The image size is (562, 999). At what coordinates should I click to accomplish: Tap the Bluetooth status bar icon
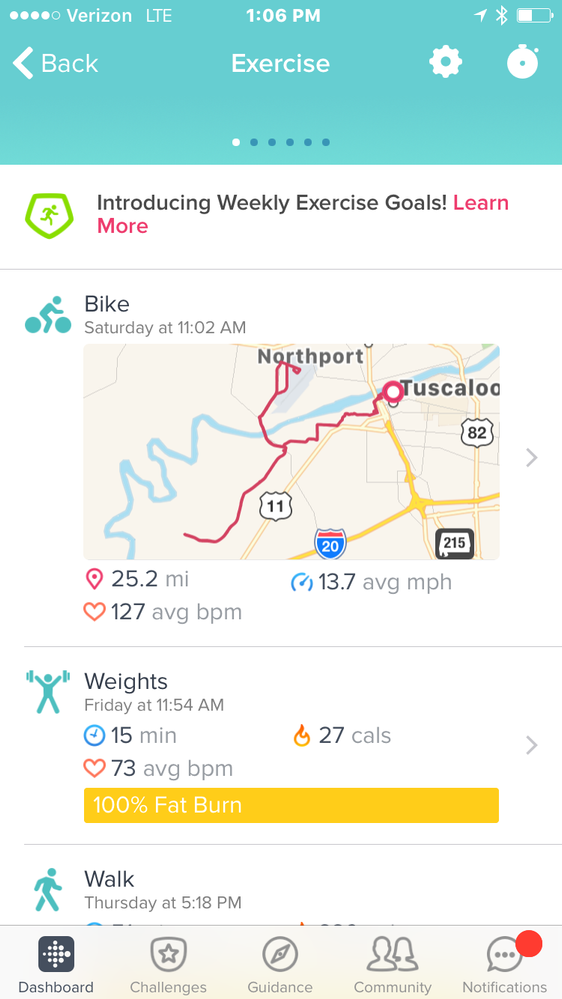[501, 15]
